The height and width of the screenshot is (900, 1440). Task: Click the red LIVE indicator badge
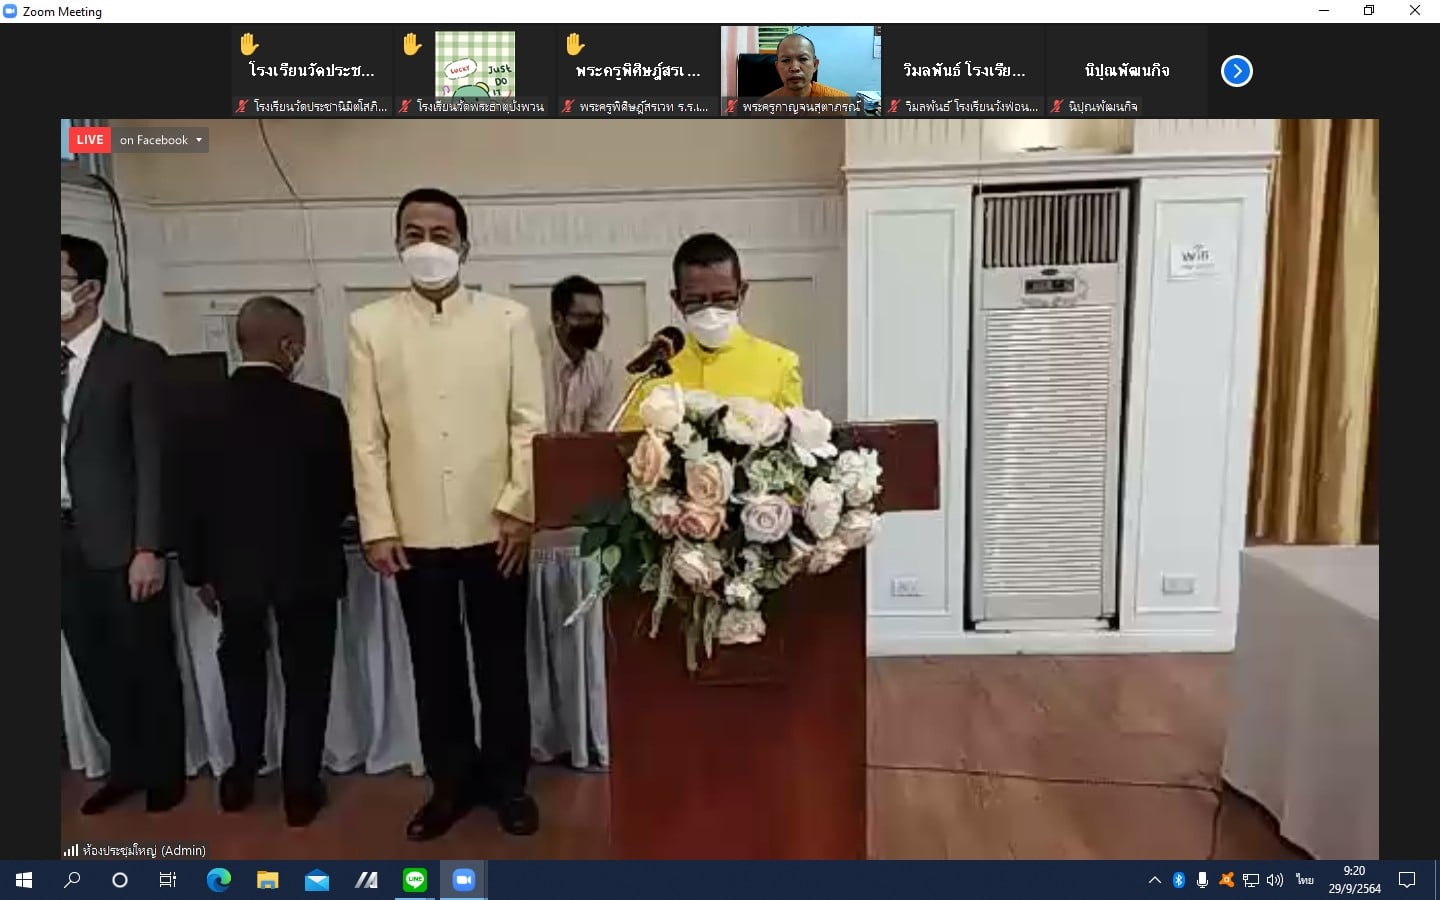(89, 140)
